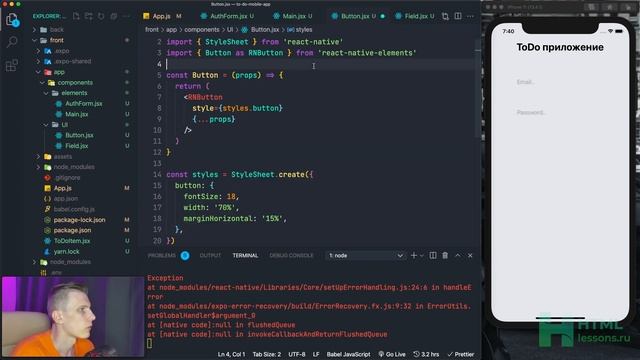The image size is (640, 360).
Task: Open the Extensions view in activity bar
Action: click(x=12, y=65)
